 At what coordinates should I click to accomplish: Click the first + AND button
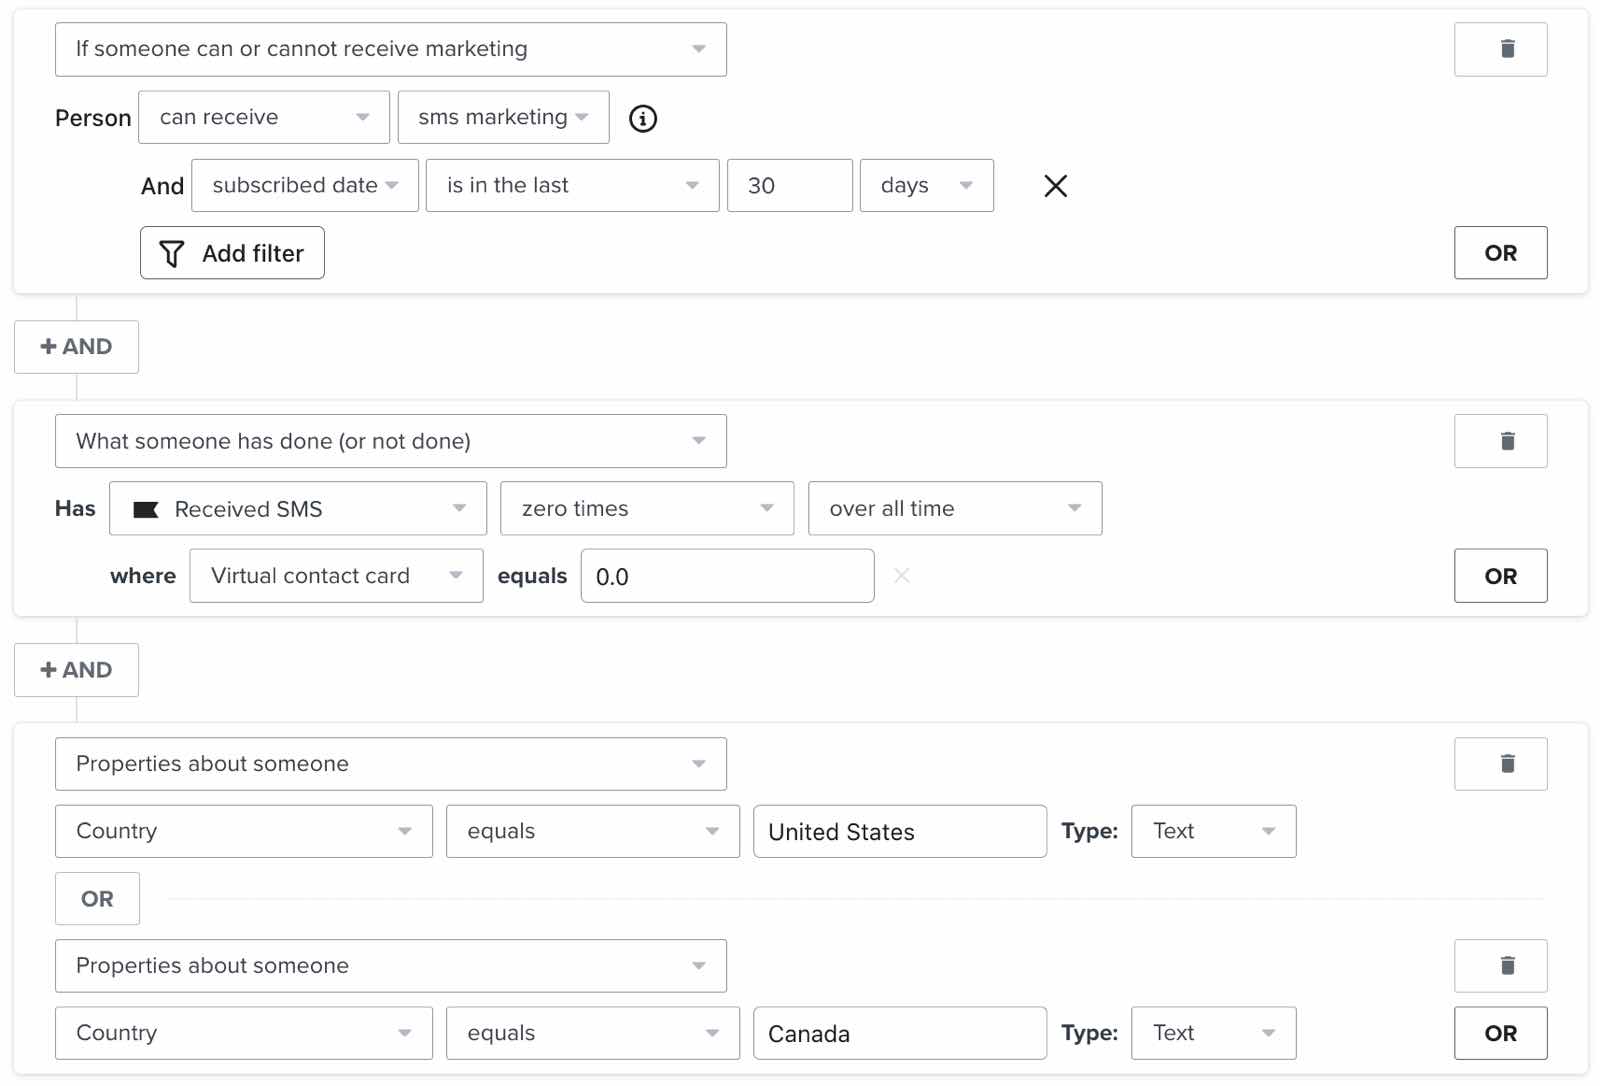76,347
